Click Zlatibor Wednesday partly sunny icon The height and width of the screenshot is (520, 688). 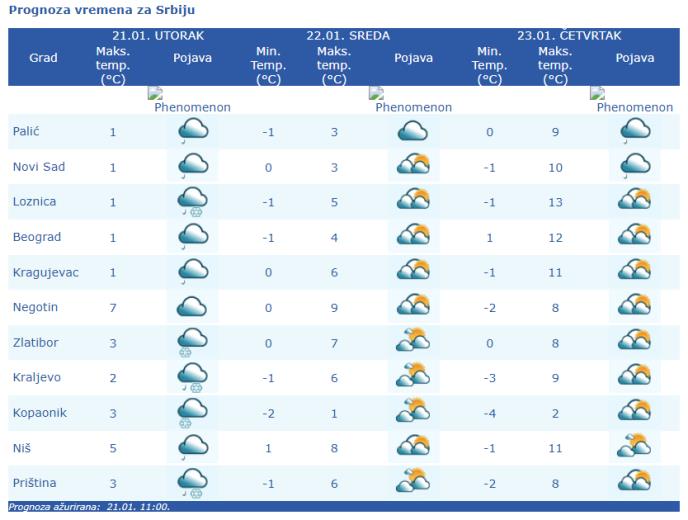[x=413, y=340]
